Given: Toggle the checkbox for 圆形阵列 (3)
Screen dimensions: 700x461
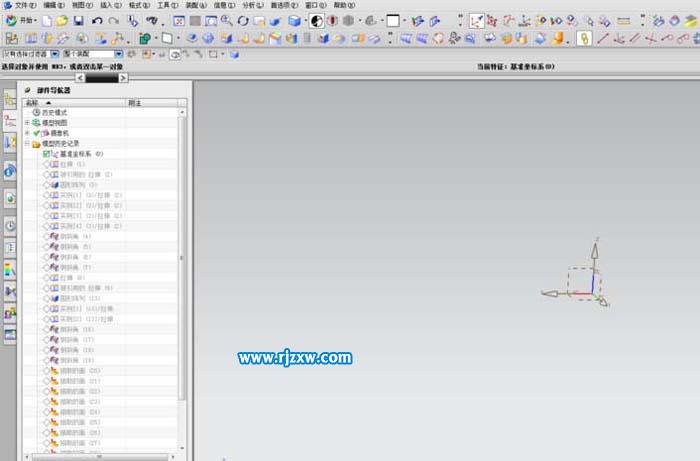Looking at the screenshot, I should (x=46, y=185).
